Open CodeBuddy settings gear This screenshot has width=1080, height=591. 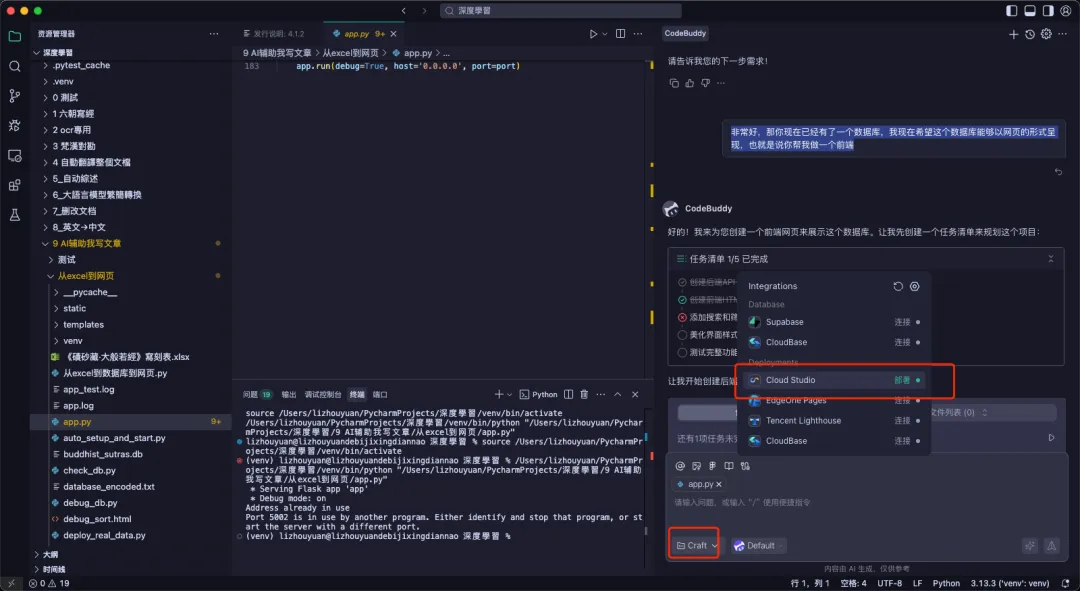click(x=1046, y=34)
